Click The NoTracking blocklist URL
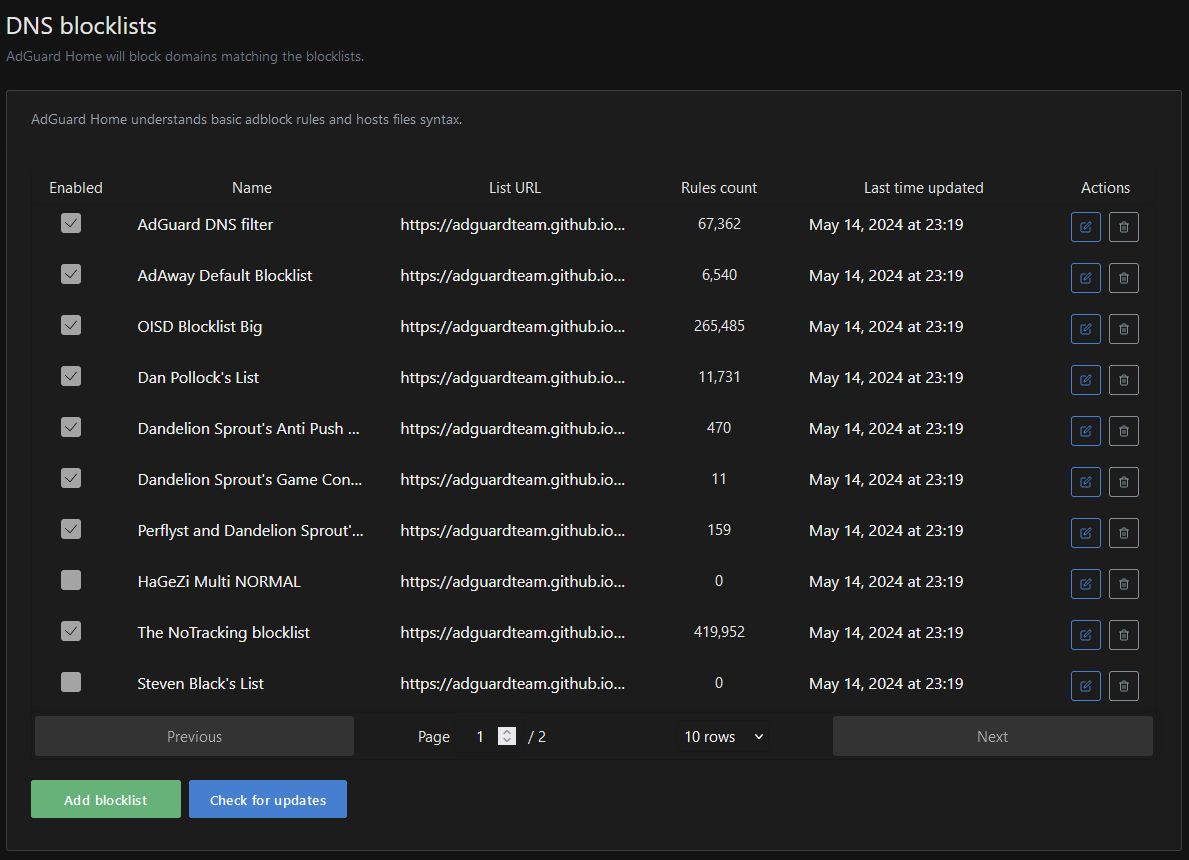 tap(513, 632)
